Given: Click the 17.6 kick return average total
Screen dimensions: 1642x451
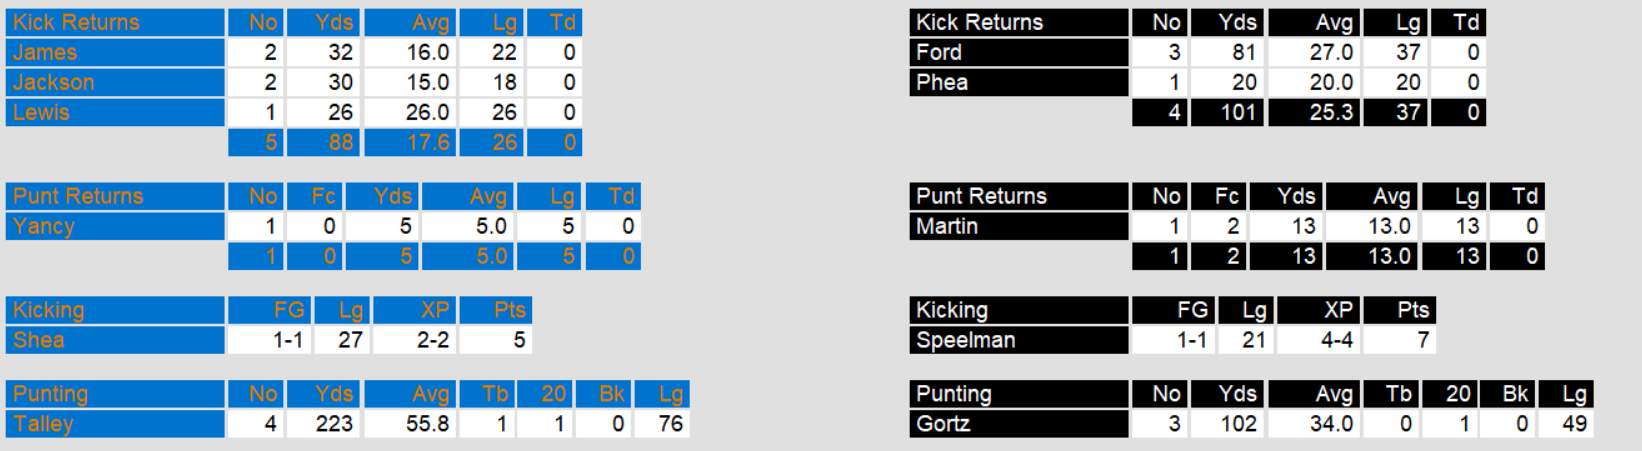Looking at the screenshot, I should point(408,142).
